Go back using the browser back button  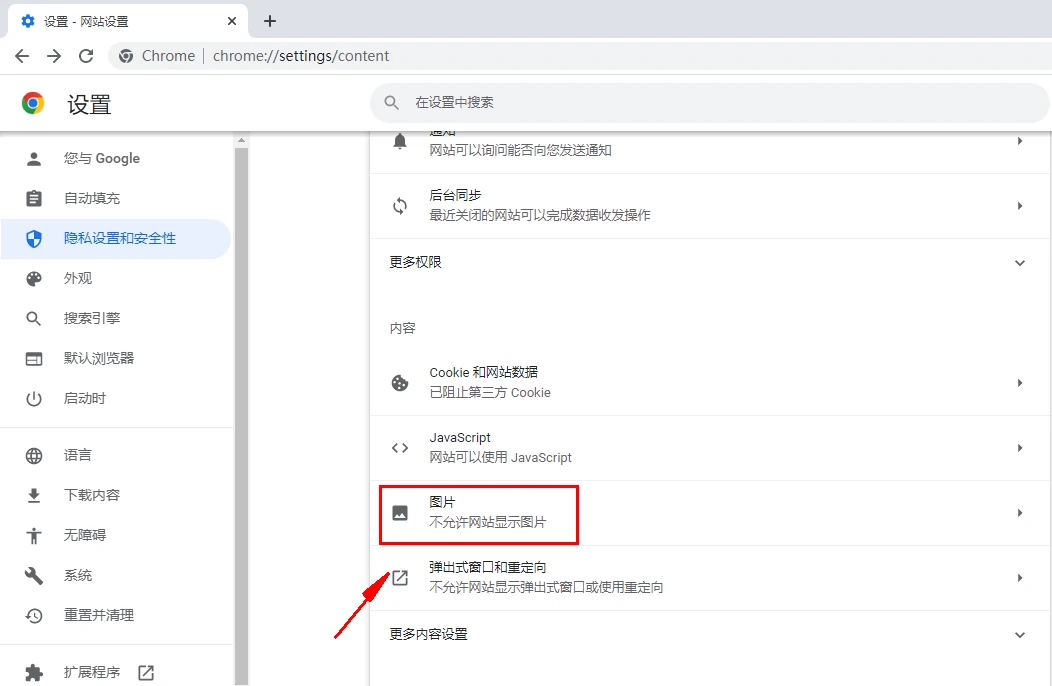click(x=22, y=56)
